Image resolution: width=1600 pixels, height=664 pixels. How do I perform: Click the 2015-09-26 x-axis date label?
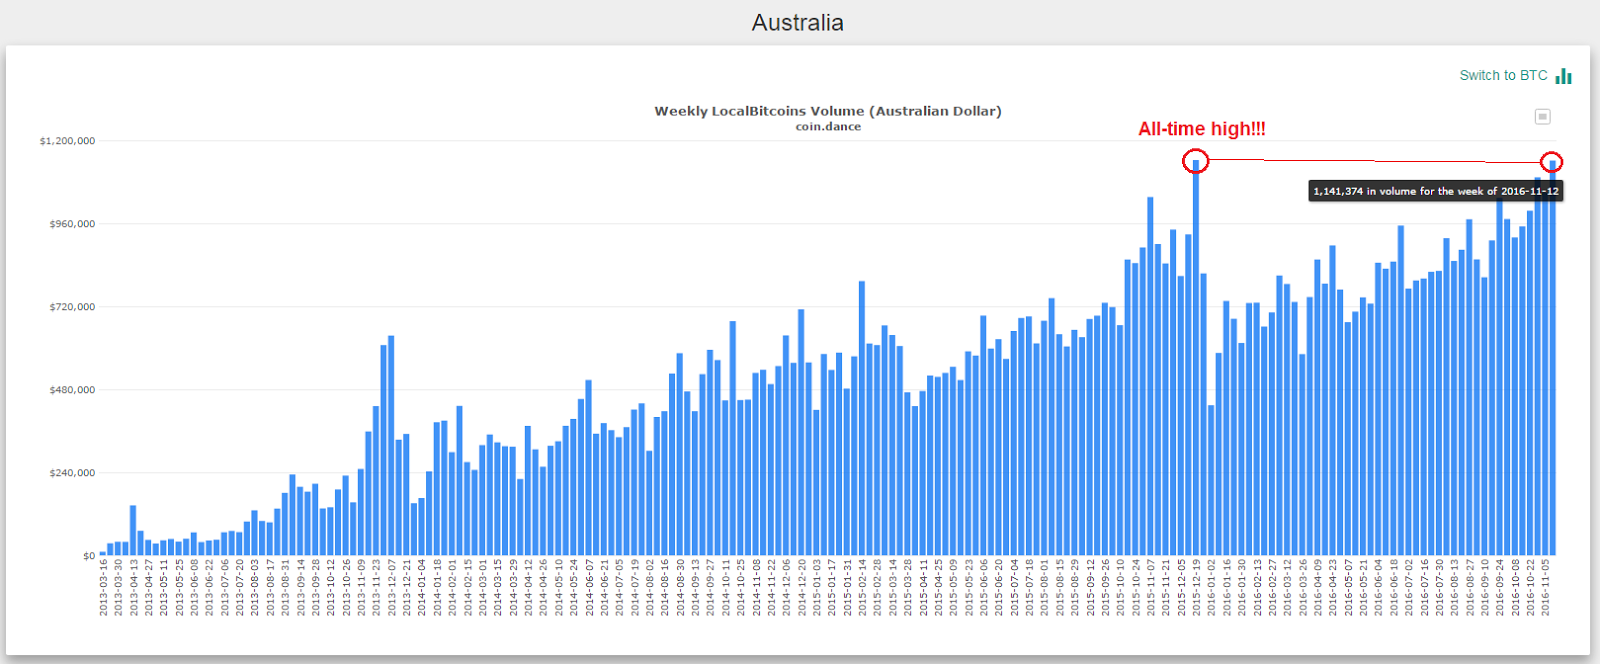point(1105,587)
